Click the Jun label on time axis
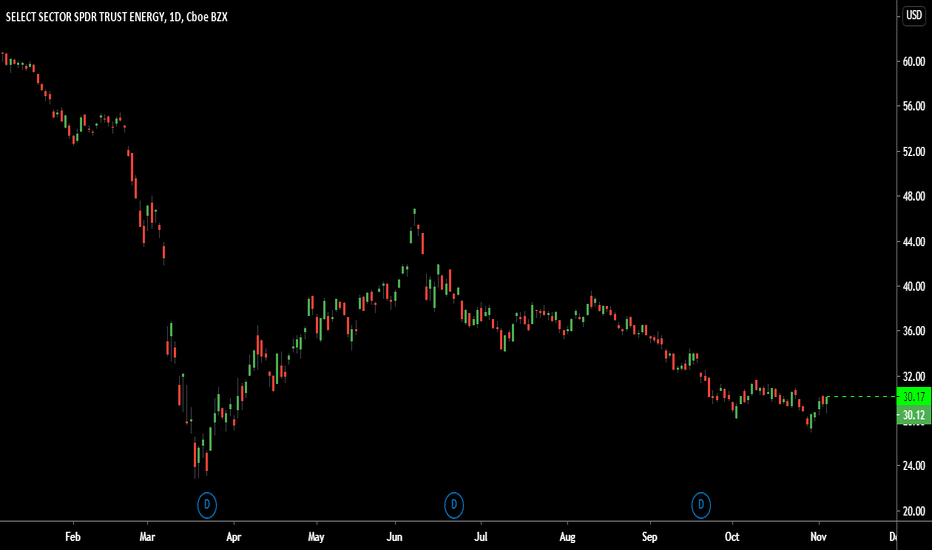The width and height of the screenshot is (932, 550). point(395,537)
